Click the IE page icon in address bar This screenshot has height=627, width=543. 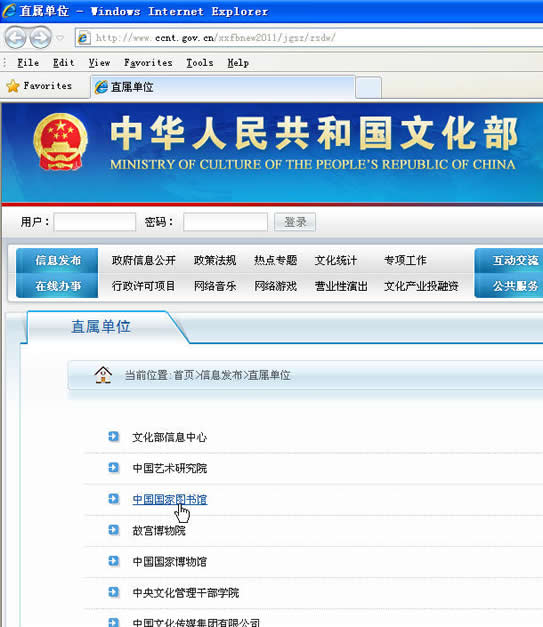pos(83,38)
